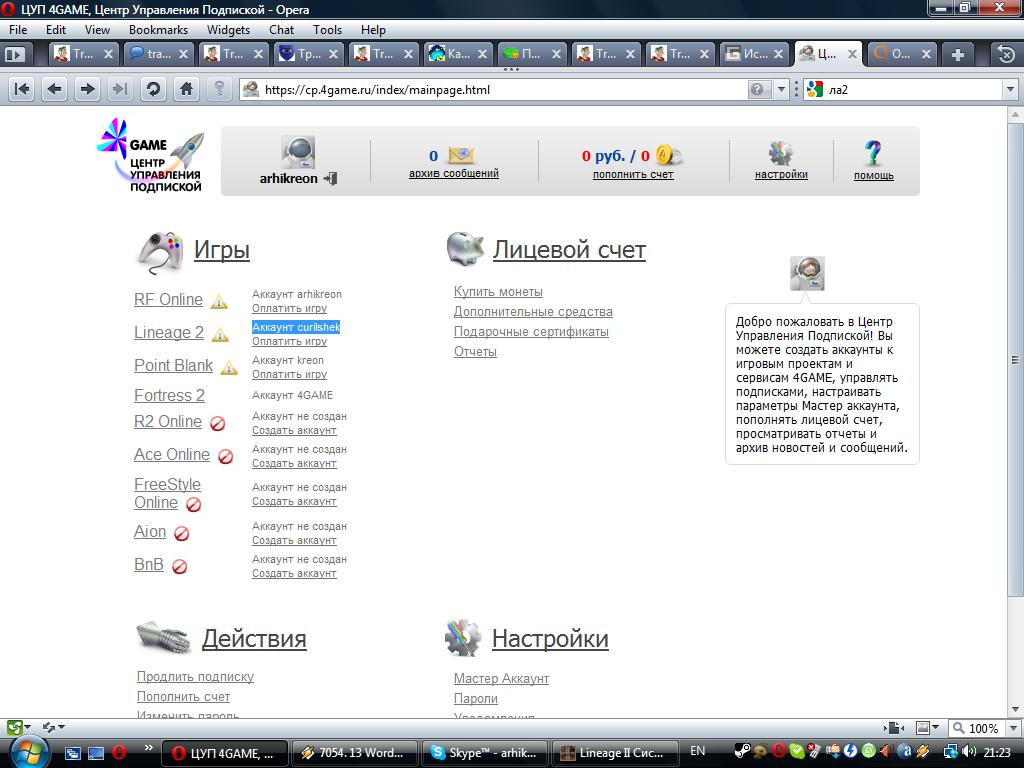Open Мастер Аккаунт link
This screenshot has width=1024, height=768.
pos(501,679)
